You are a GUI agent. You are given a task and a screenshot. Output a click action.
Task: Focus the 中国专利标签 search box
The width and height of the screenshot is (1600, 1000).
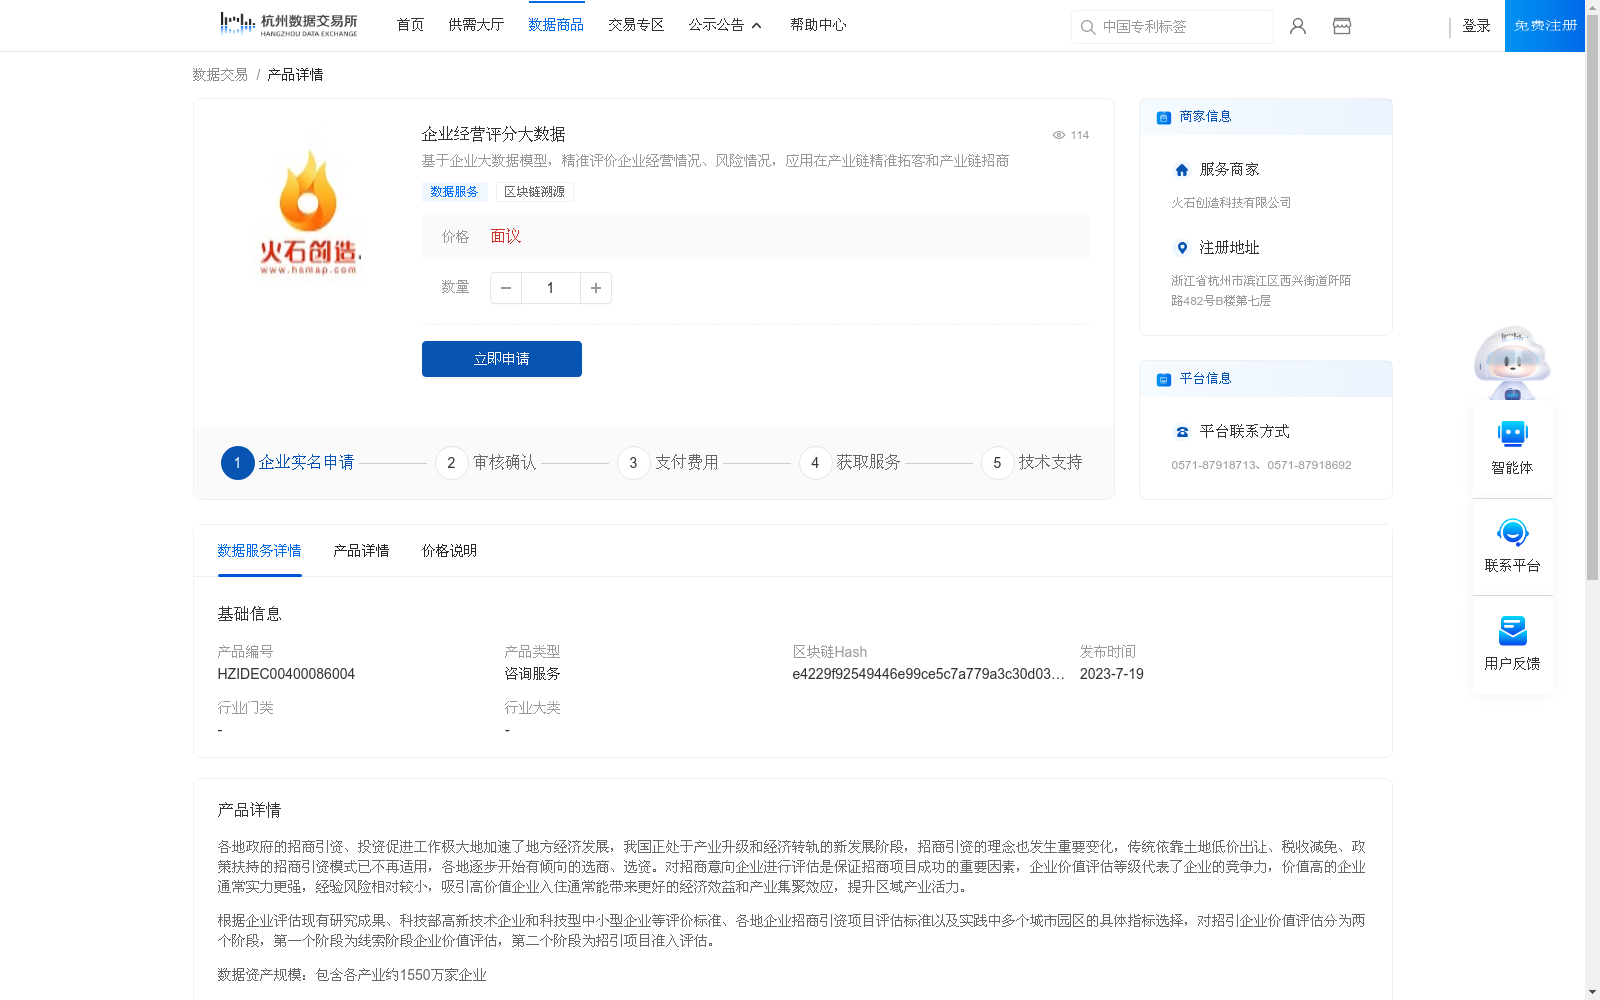1172,27
